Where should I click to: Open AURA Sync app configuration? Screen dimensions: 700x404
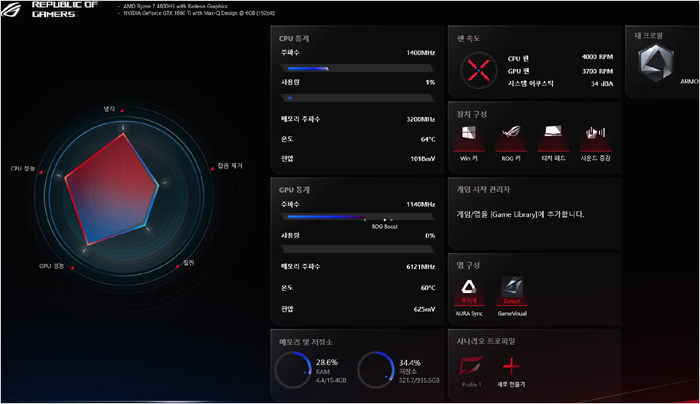pyautogui.click(x=469, y=291)
